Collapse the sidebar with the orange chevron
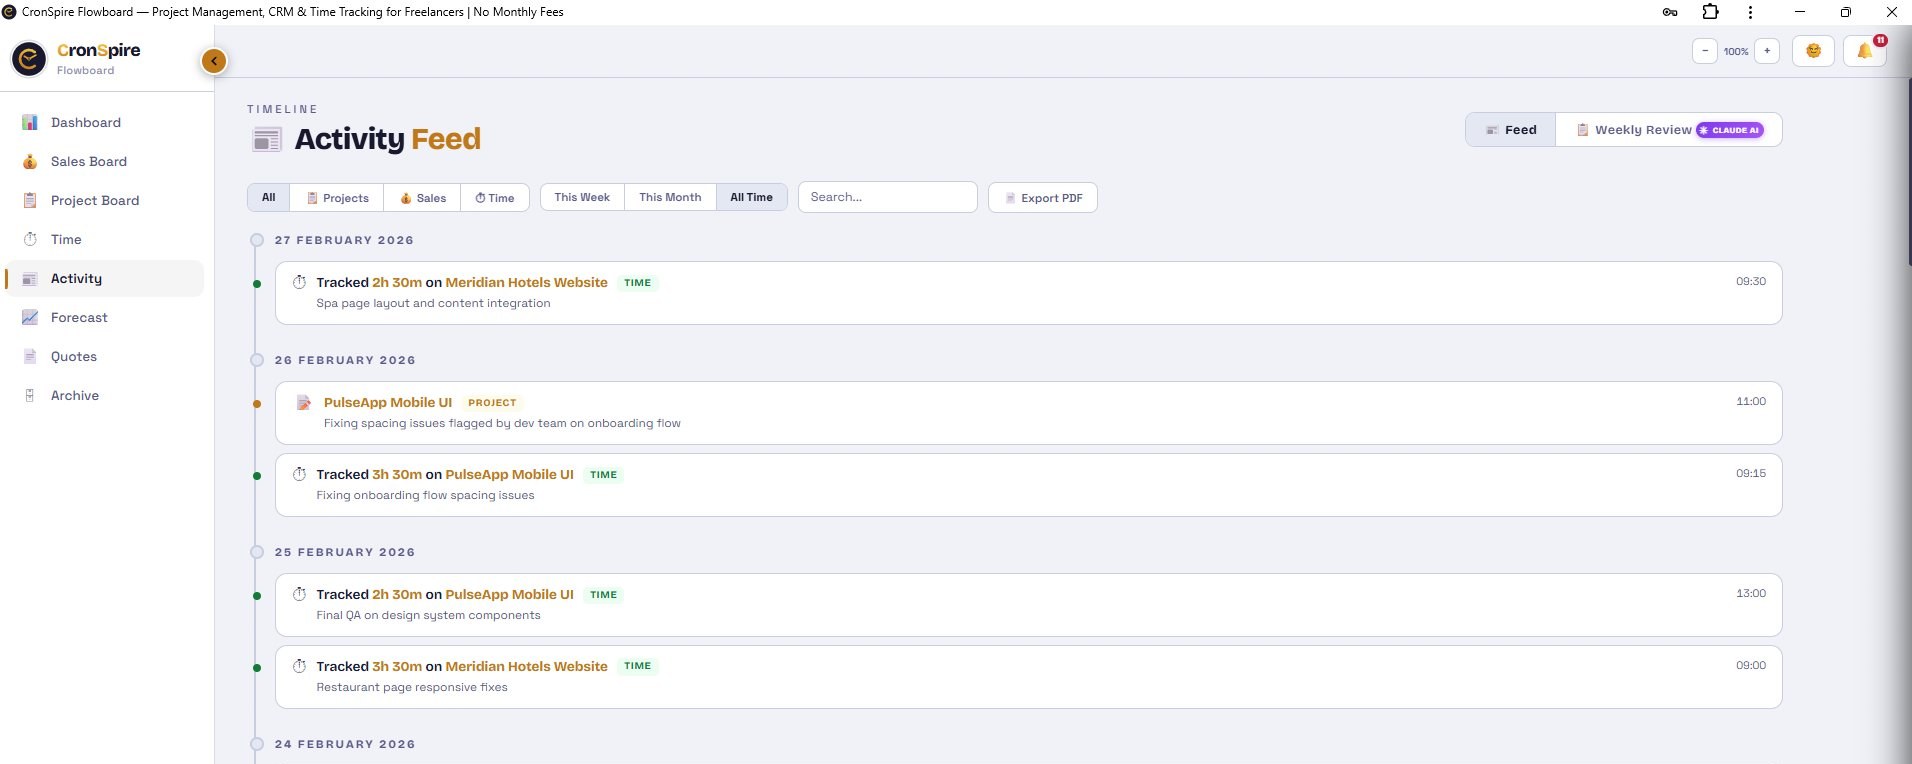Image resolution: width=1912 pixels, height=764 pixels. tap(214, 61)
